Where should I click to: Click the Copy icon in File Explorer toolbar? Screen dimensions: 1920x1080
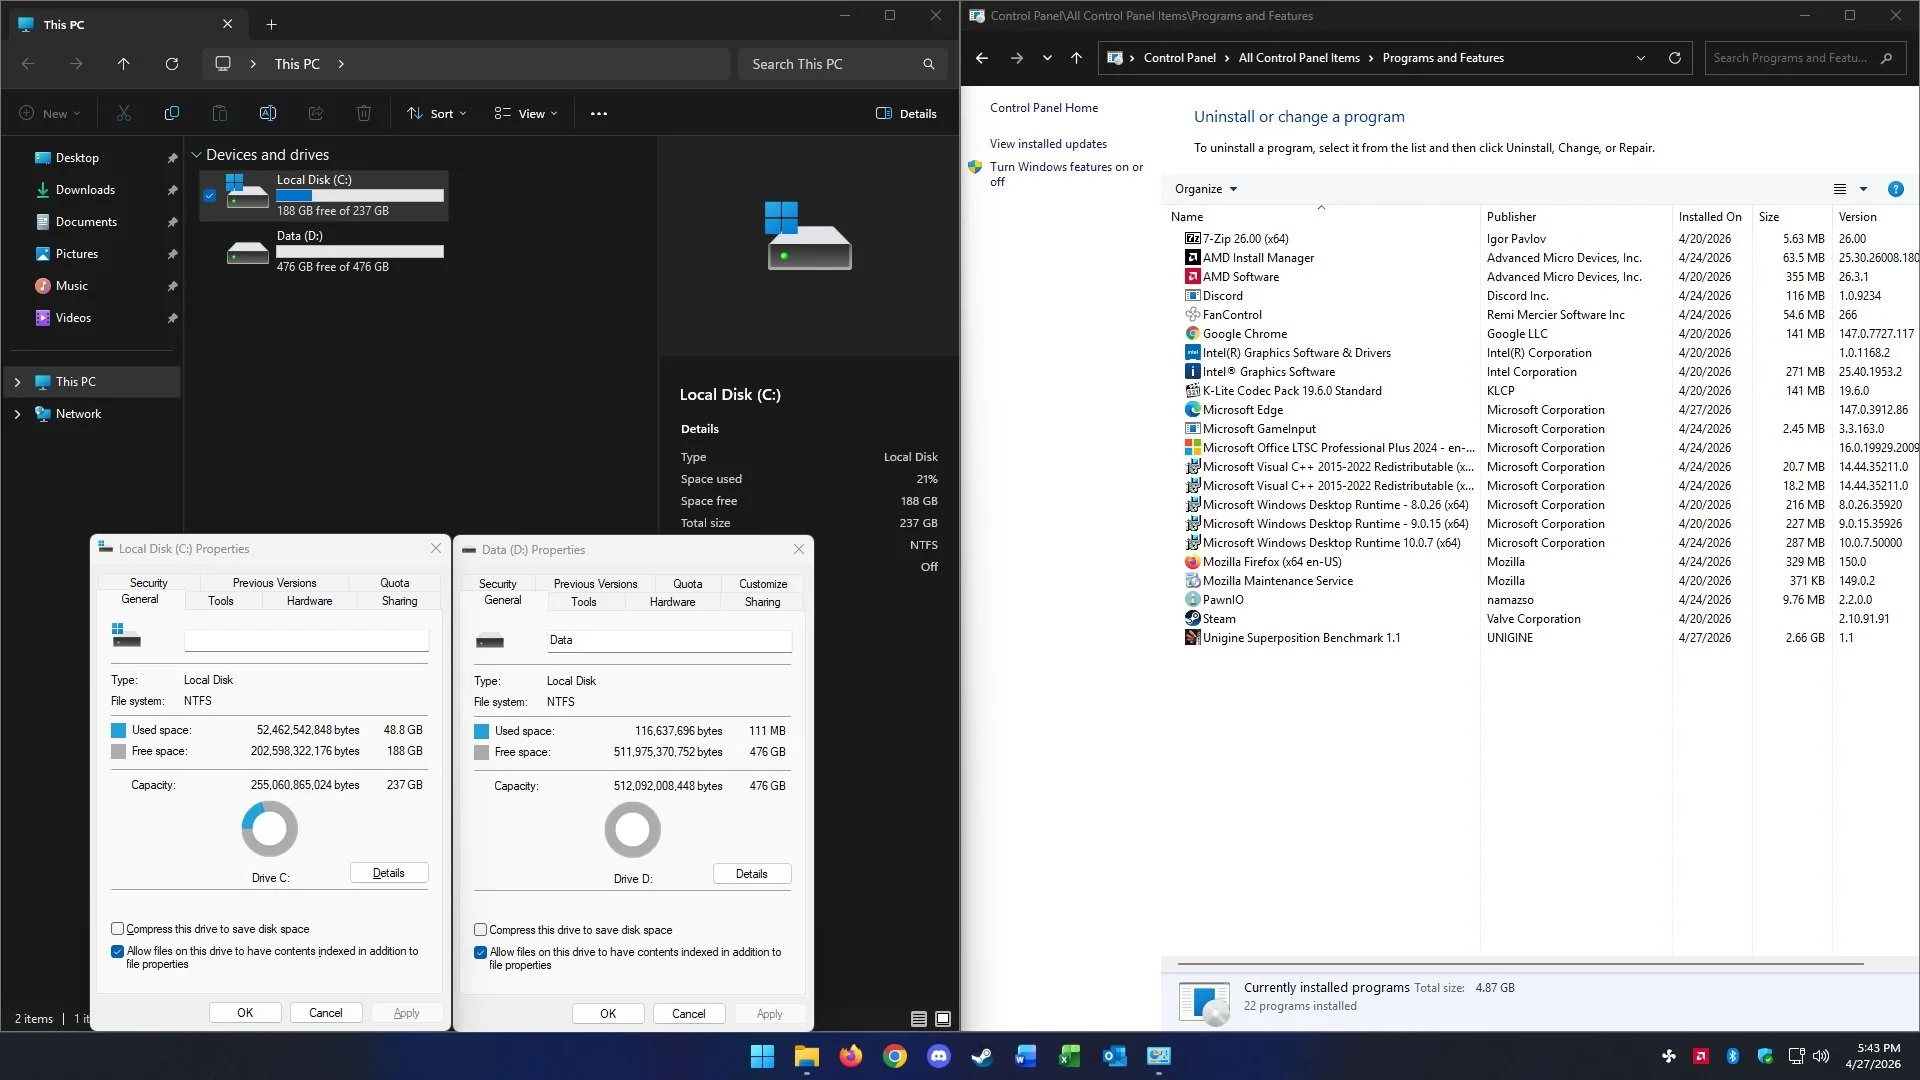172,114
